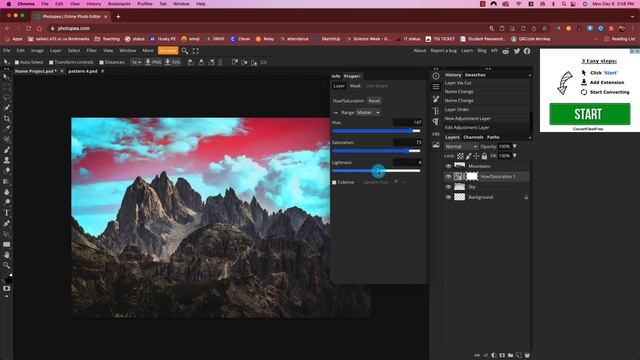
Task: Open the Properties sliders side icon
Action: click(436, 87)
